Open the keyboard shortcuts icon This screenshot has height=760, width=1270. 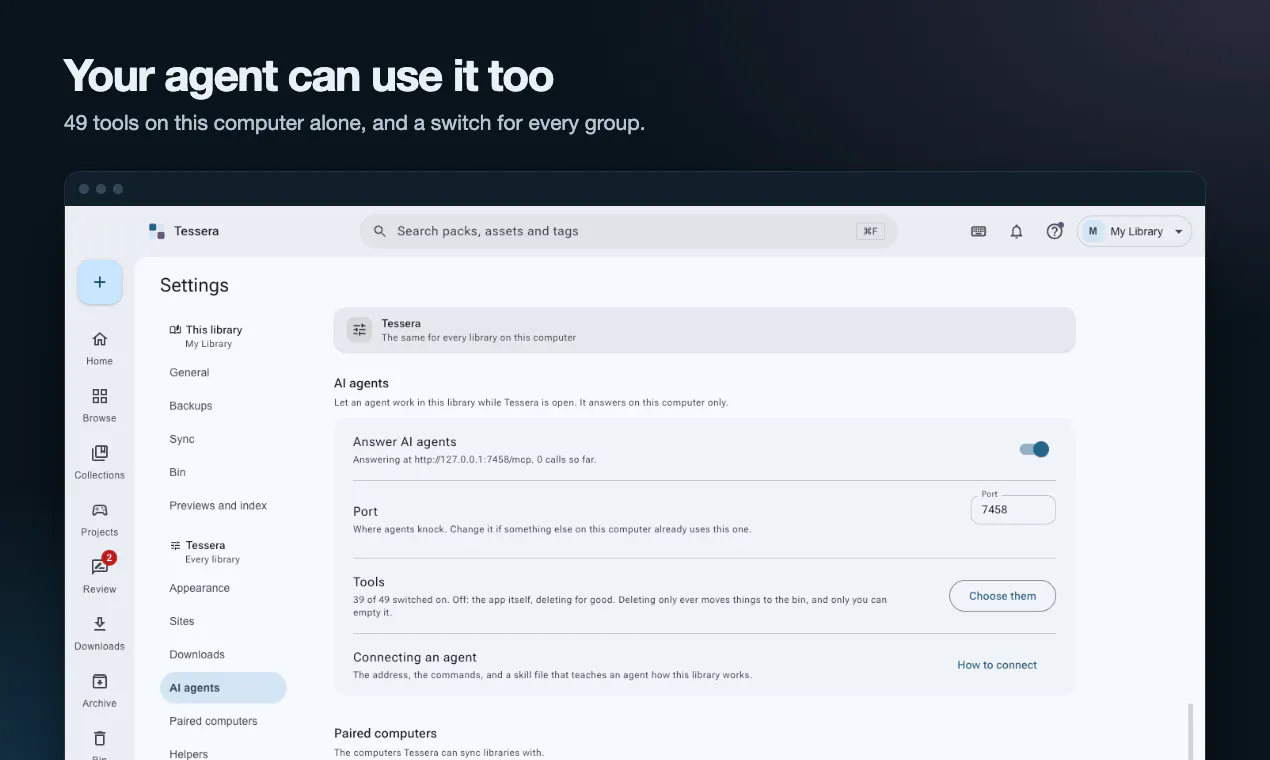point(979,231)
